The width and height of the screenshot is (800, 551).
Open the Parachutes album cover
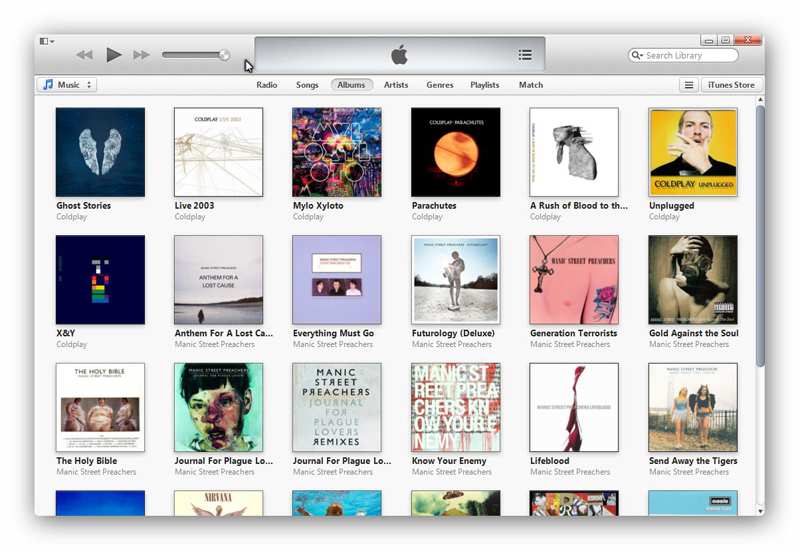pos(456,152)
